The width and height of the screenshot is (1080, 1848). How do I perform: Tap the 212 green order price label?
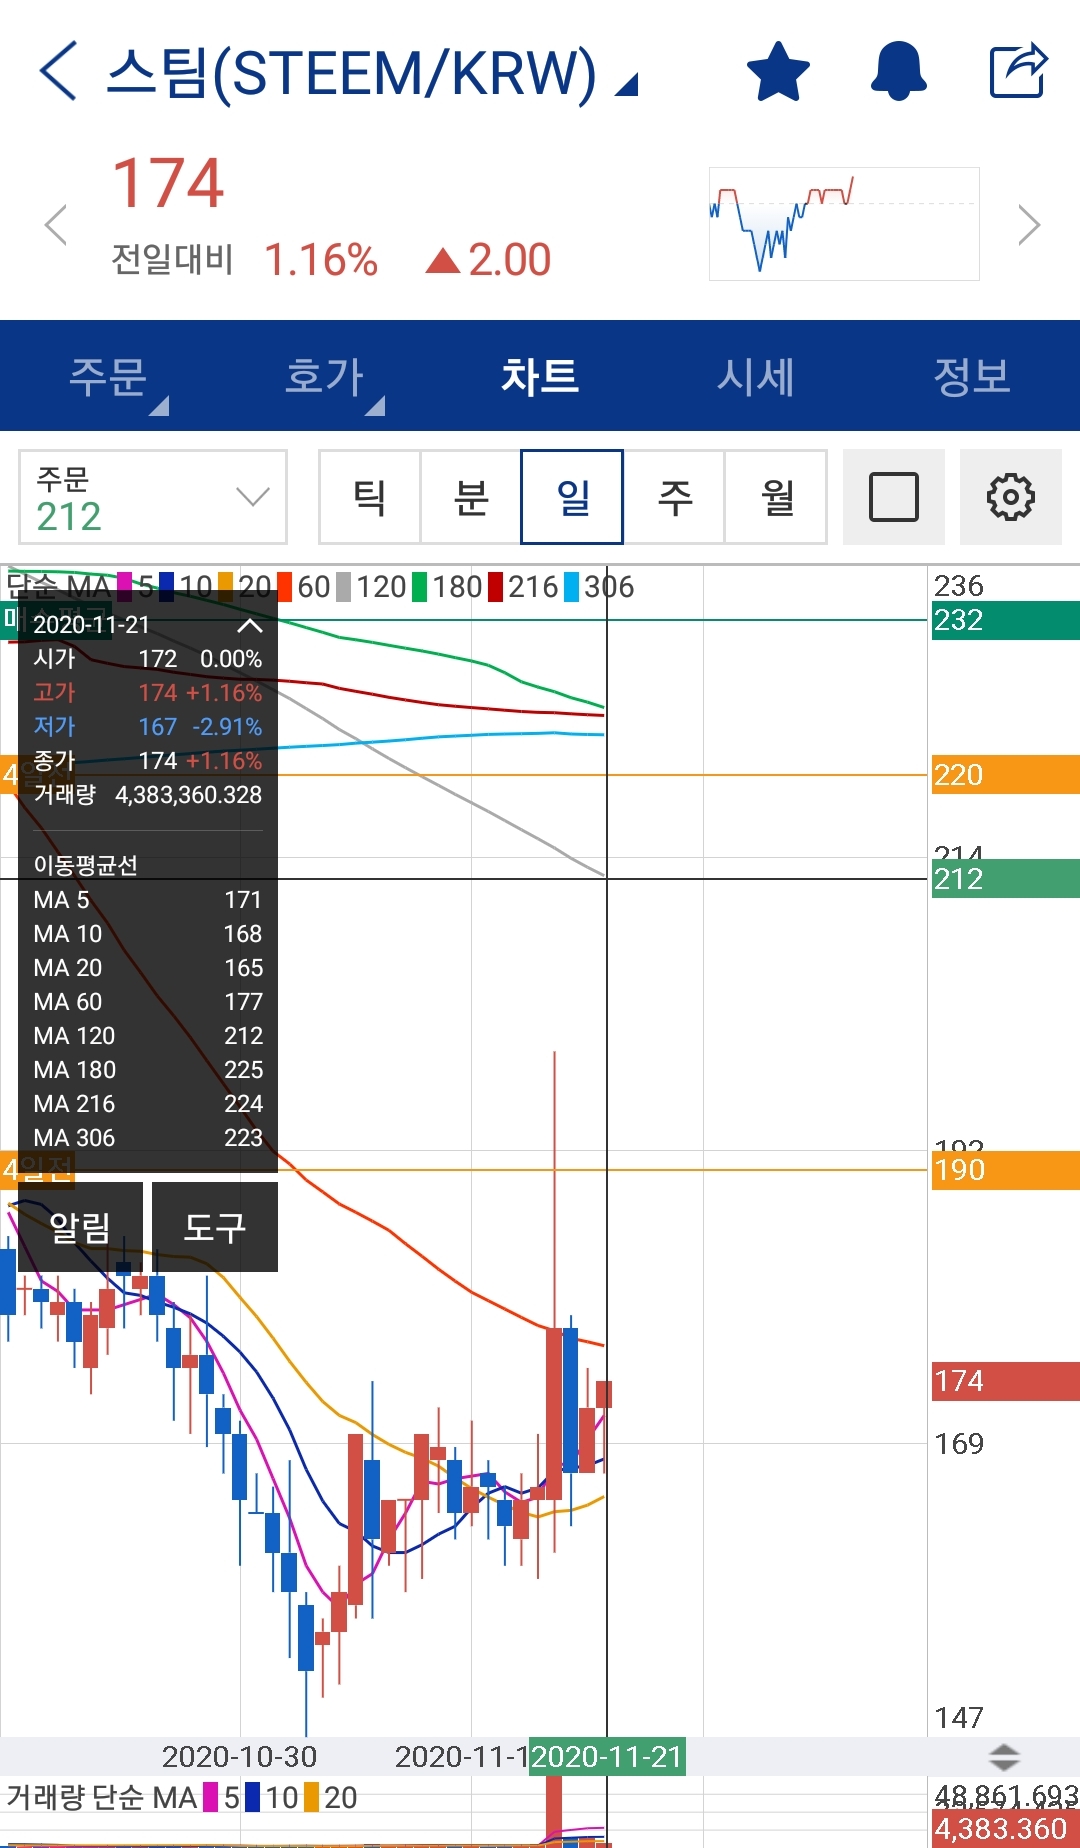(x=1006, y=879)
